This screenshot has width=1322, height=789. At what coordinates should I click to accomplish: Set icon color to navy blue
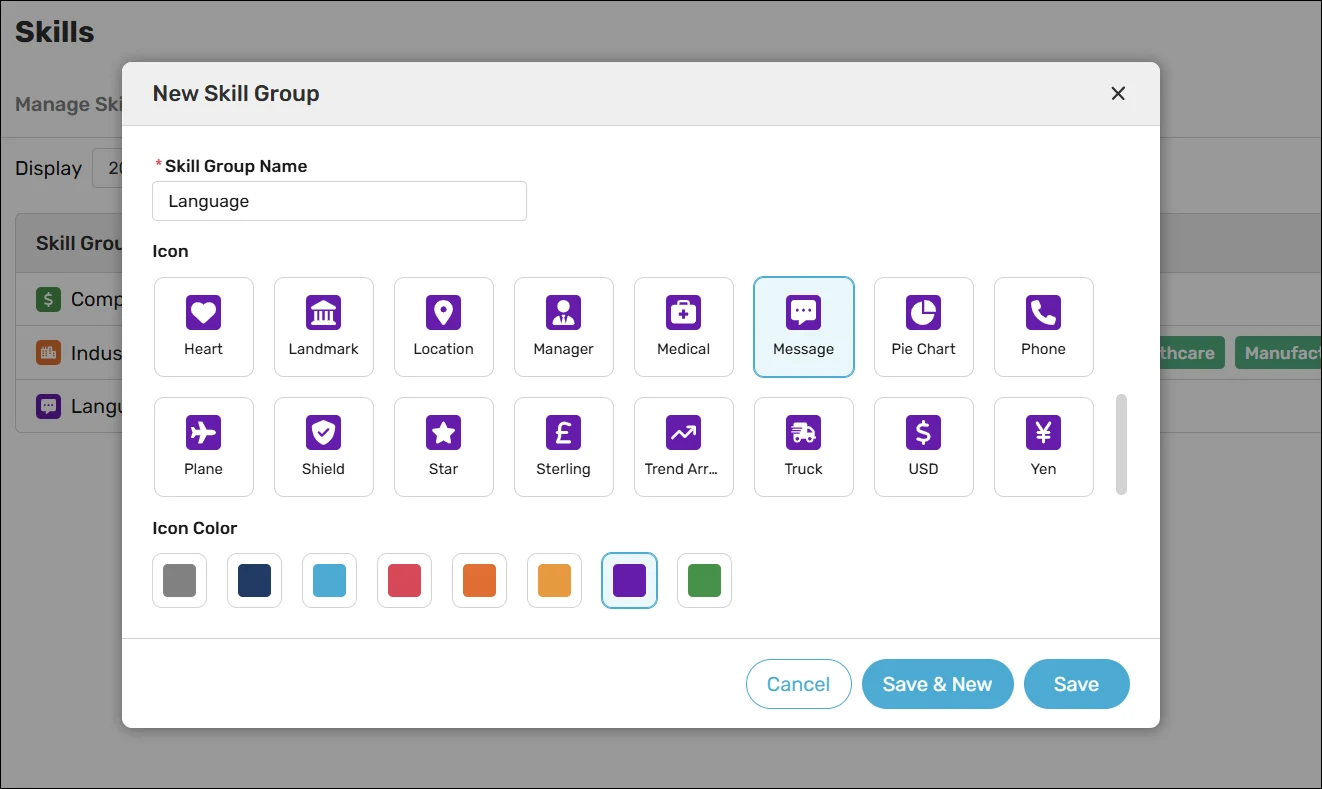coord(255,581)
